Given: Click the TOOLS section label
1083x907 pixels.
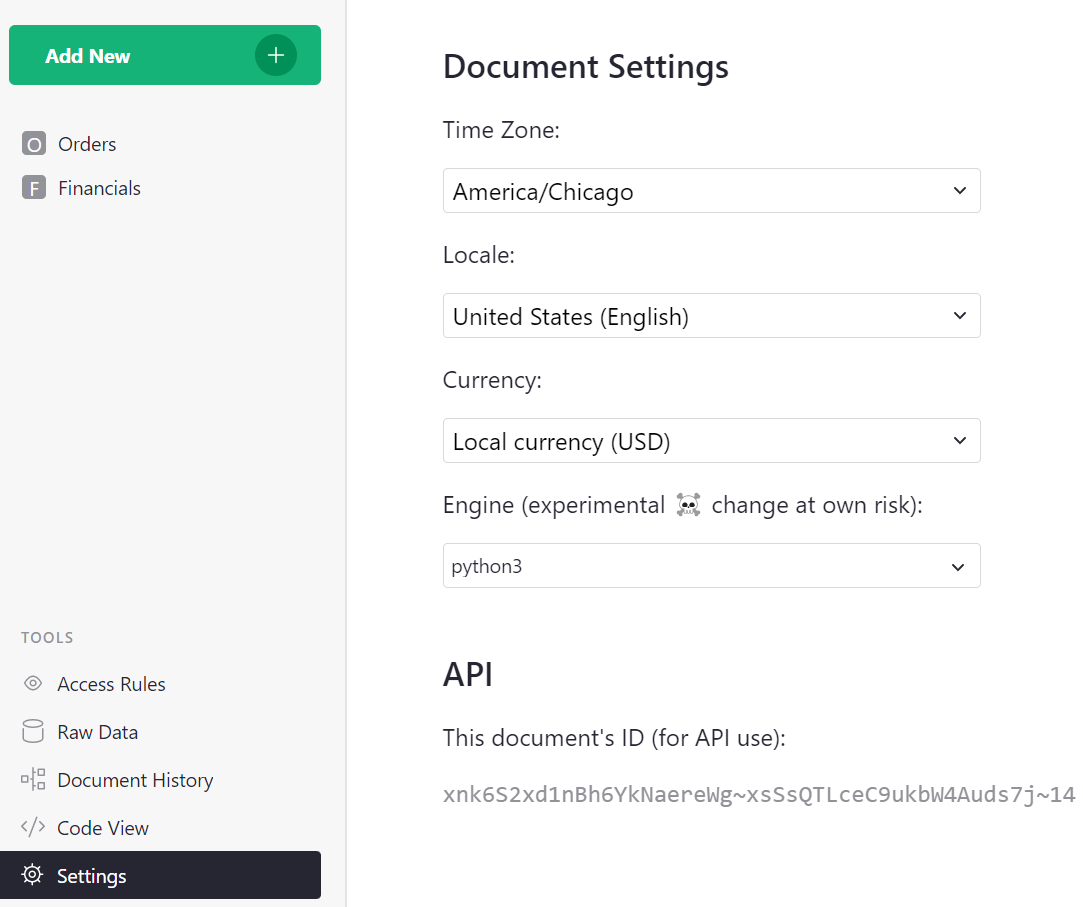Looking at the screenshot, I should (47, 637).
